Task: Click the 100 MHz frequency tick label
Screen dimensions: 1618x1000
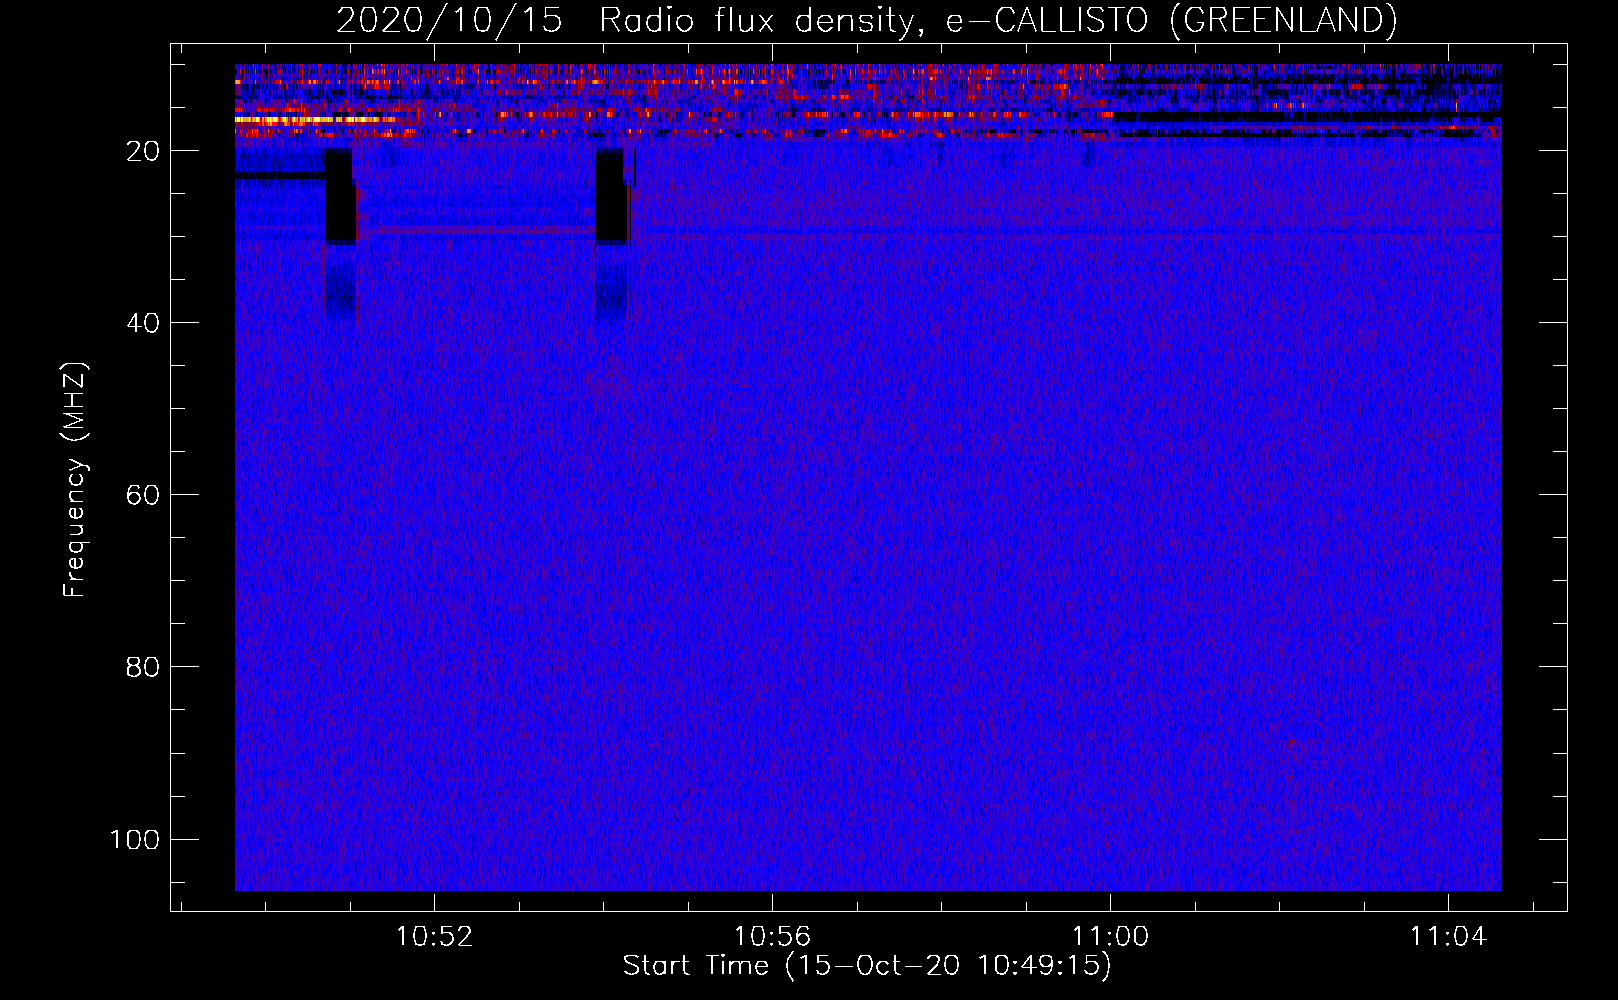Action: (135, 839)
